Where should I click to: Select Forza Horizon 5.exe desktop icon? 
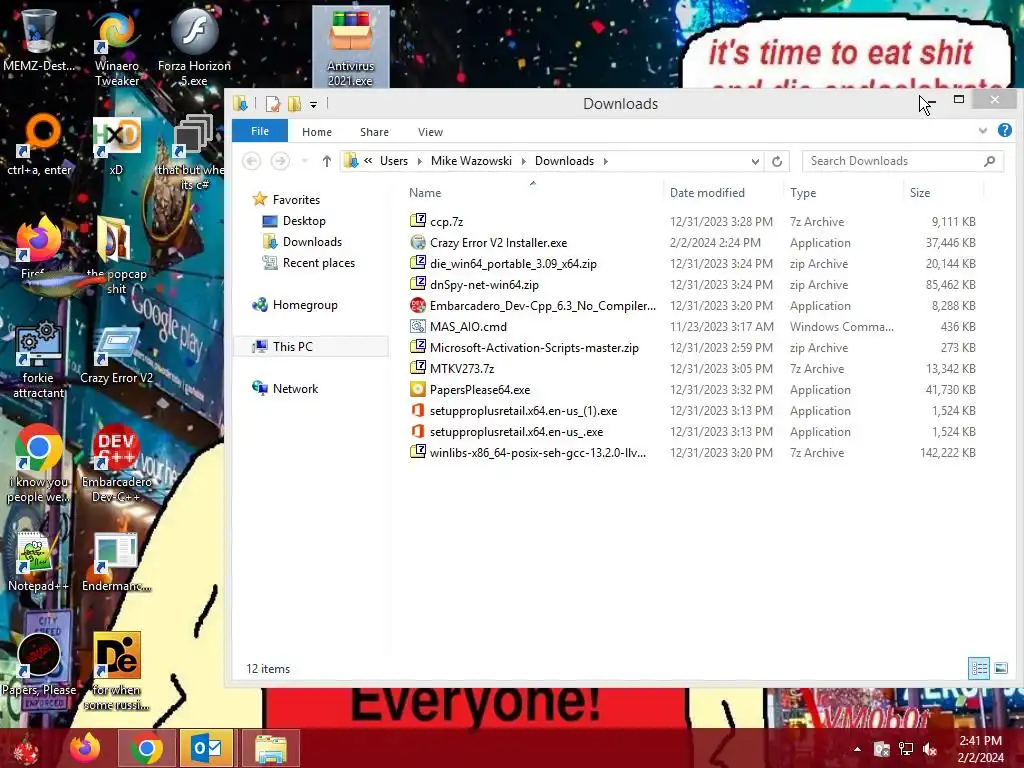tap(194, 47)
